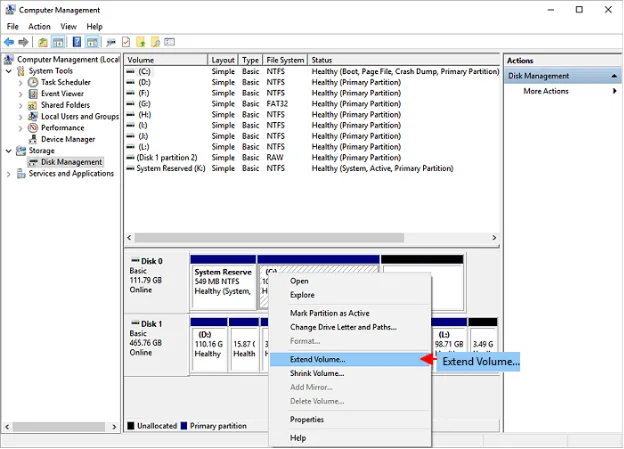624x449 pixels.
Task: Select the (D:) volume row in list
Action: pos(312,82)
